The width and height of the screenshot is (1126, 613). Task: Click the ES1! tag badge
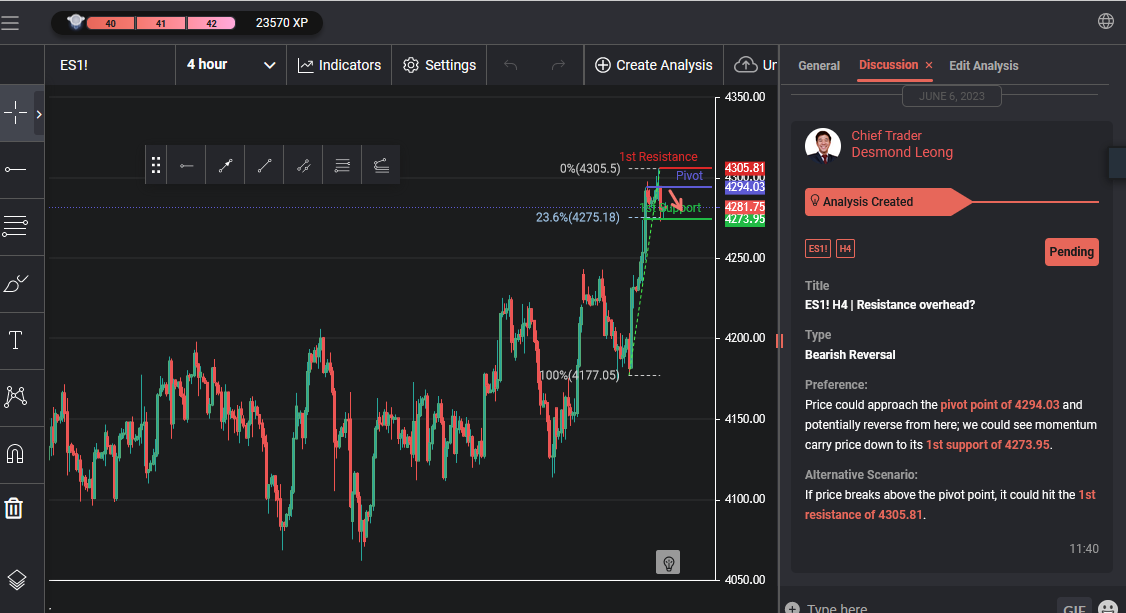(817, 249)
